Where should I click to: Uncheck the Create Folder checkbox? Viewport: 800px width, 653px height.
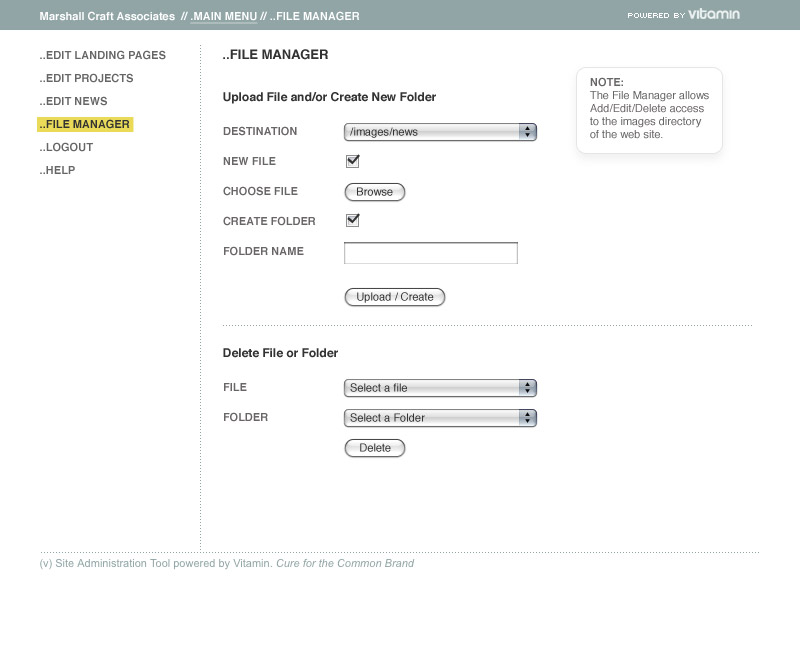click(352, 221)
